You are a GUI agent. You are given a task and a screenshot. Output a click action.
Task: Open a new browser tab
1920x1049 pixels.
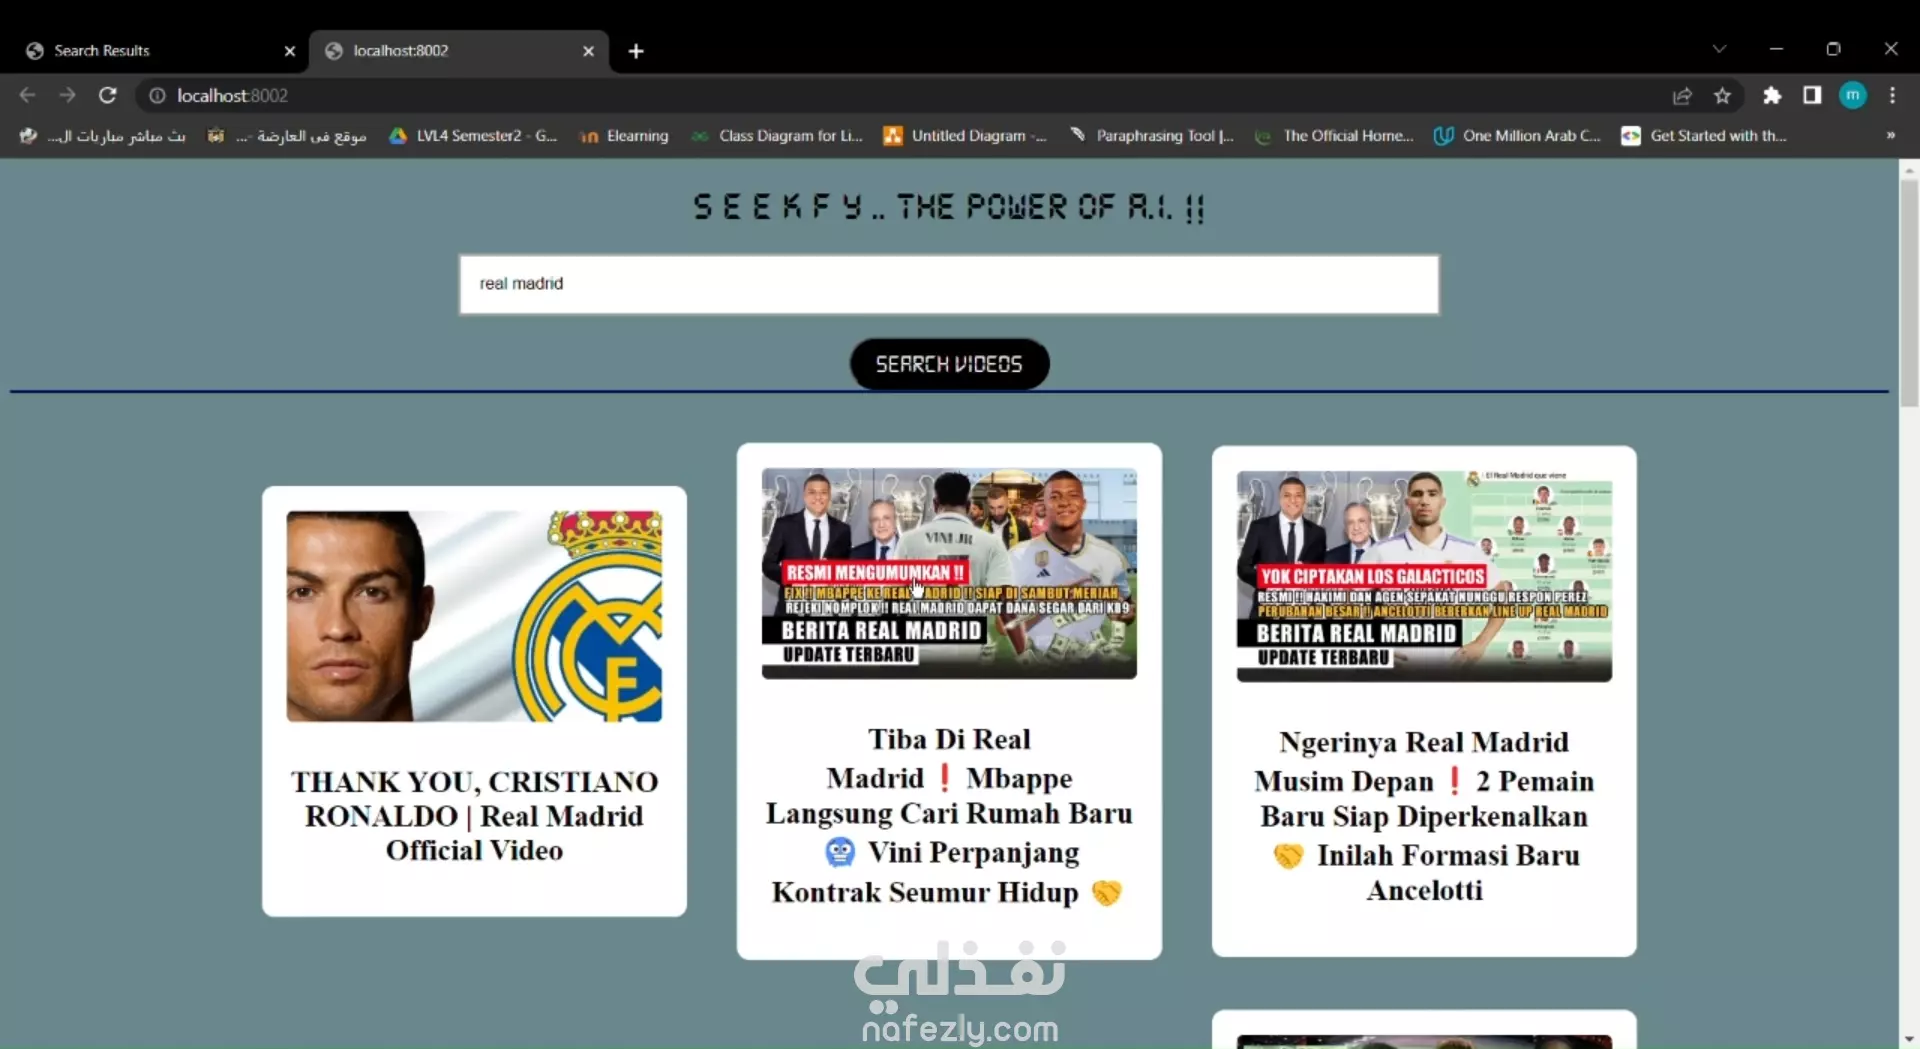[636, 51]
